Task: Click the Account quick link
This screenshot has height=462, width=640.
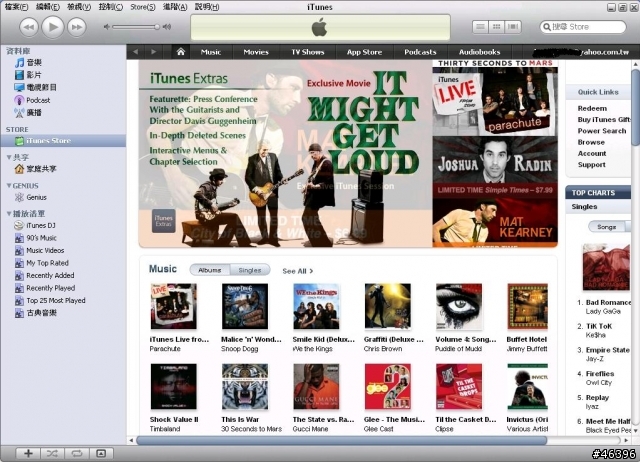Action: (592, 153)
